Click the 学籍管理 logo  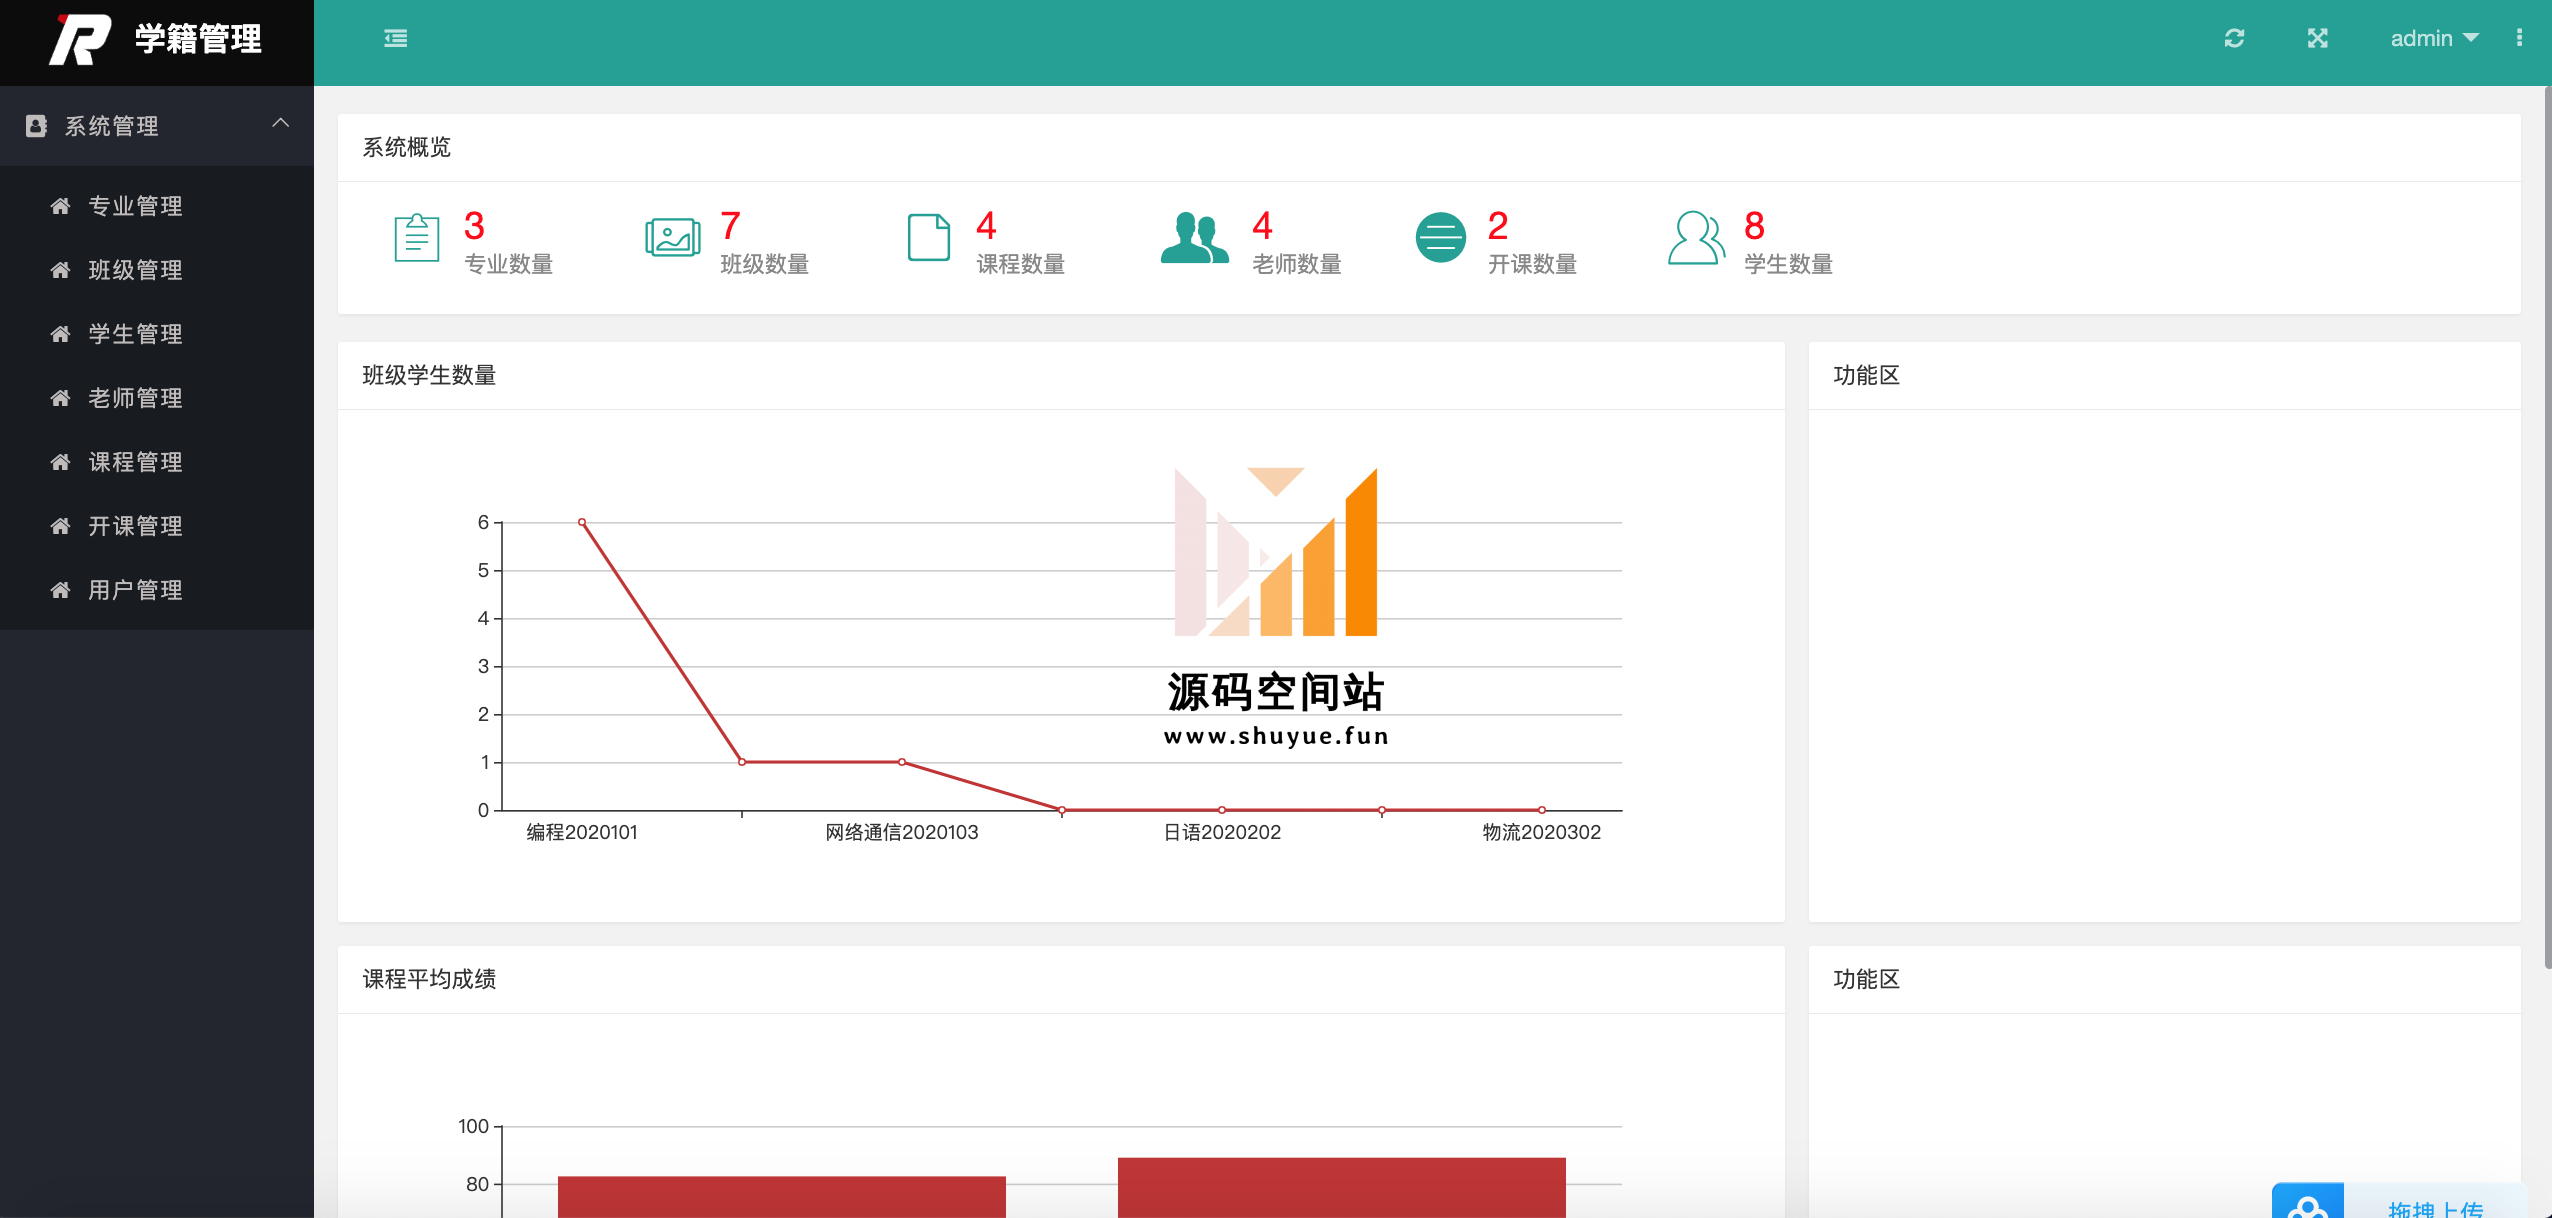(156, 40)
